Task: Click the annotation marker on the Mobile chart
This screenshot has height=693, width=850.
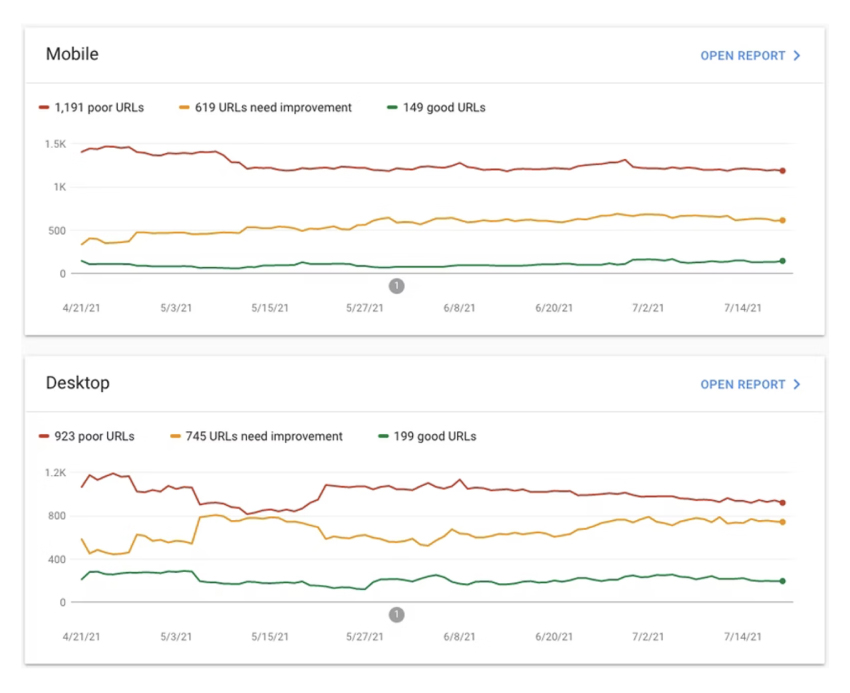Action: point(396,286)
